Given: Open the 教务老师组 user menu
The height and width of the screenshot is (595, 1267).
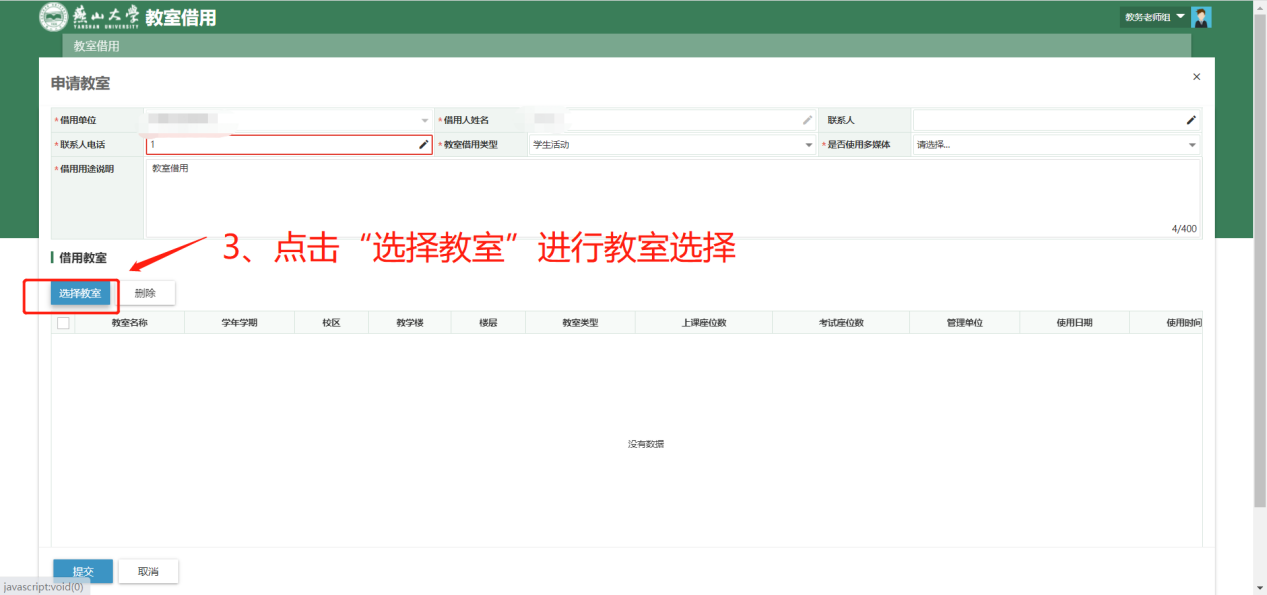Looking at the screenshot, I should click(1153, 17).
